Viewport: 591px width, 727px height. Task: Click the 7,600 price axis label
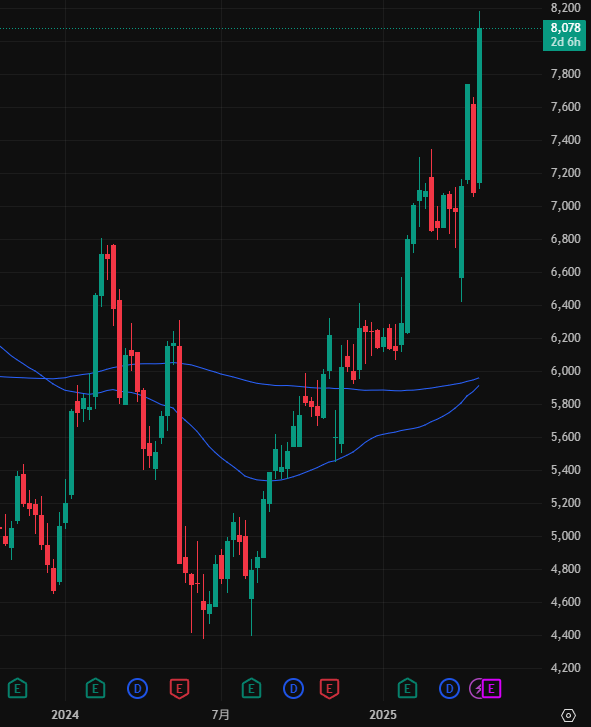coord(566,107)
